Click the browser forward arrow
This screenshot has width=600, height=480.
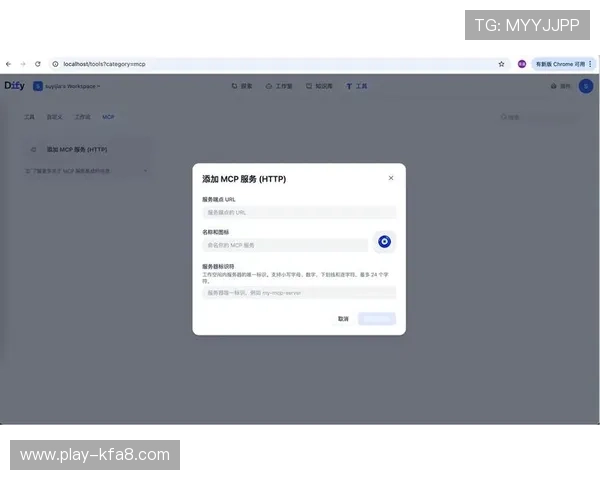point(23,64)
